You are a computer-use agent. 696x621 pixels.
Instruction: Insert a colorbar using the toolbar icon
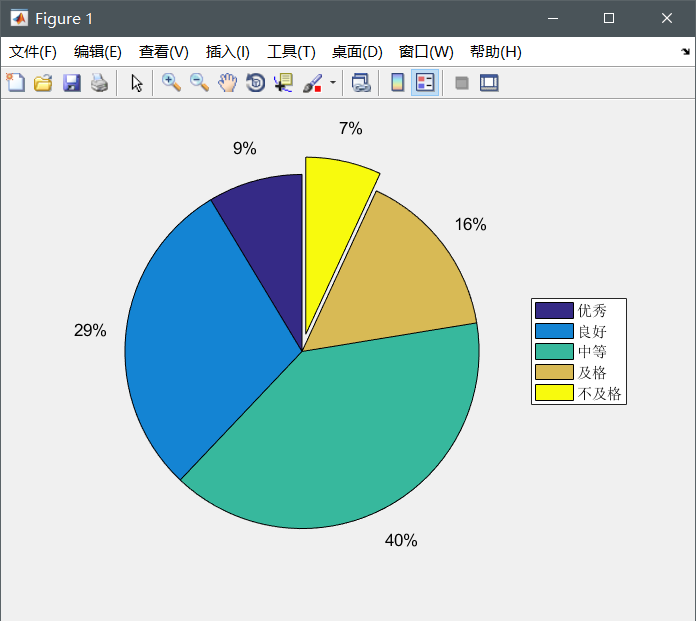coord(397,83)
